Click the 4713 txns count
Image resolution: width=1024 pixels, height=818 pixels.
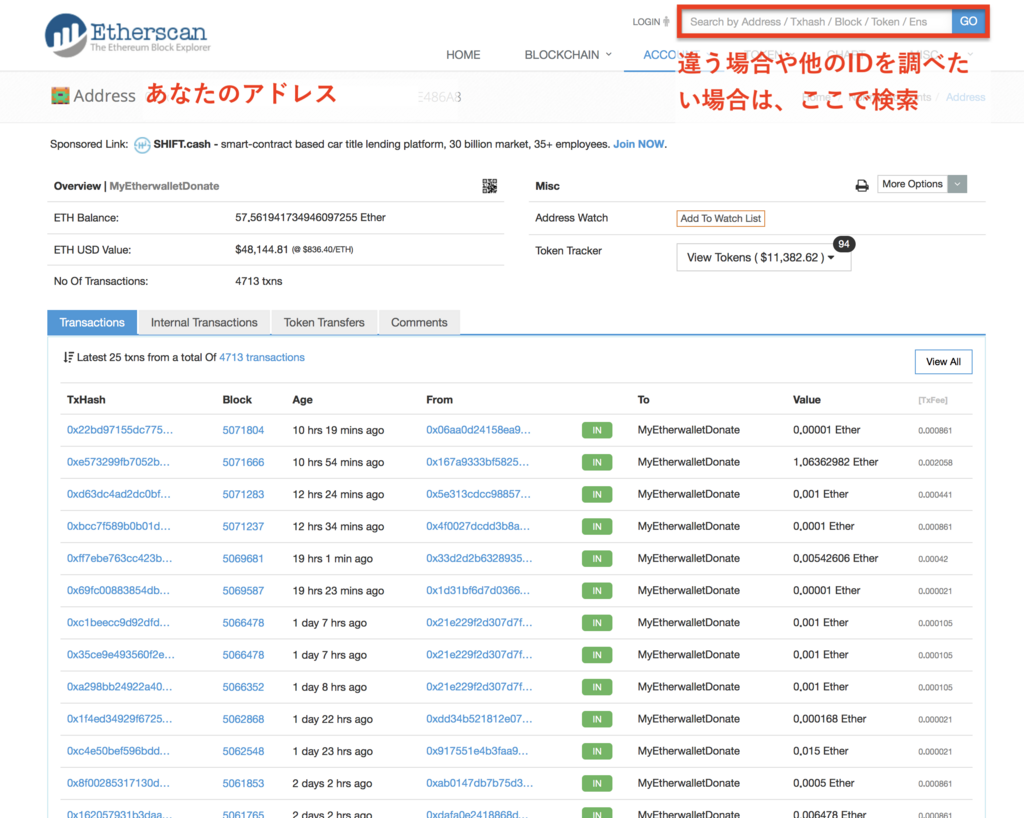pos(259,281)
